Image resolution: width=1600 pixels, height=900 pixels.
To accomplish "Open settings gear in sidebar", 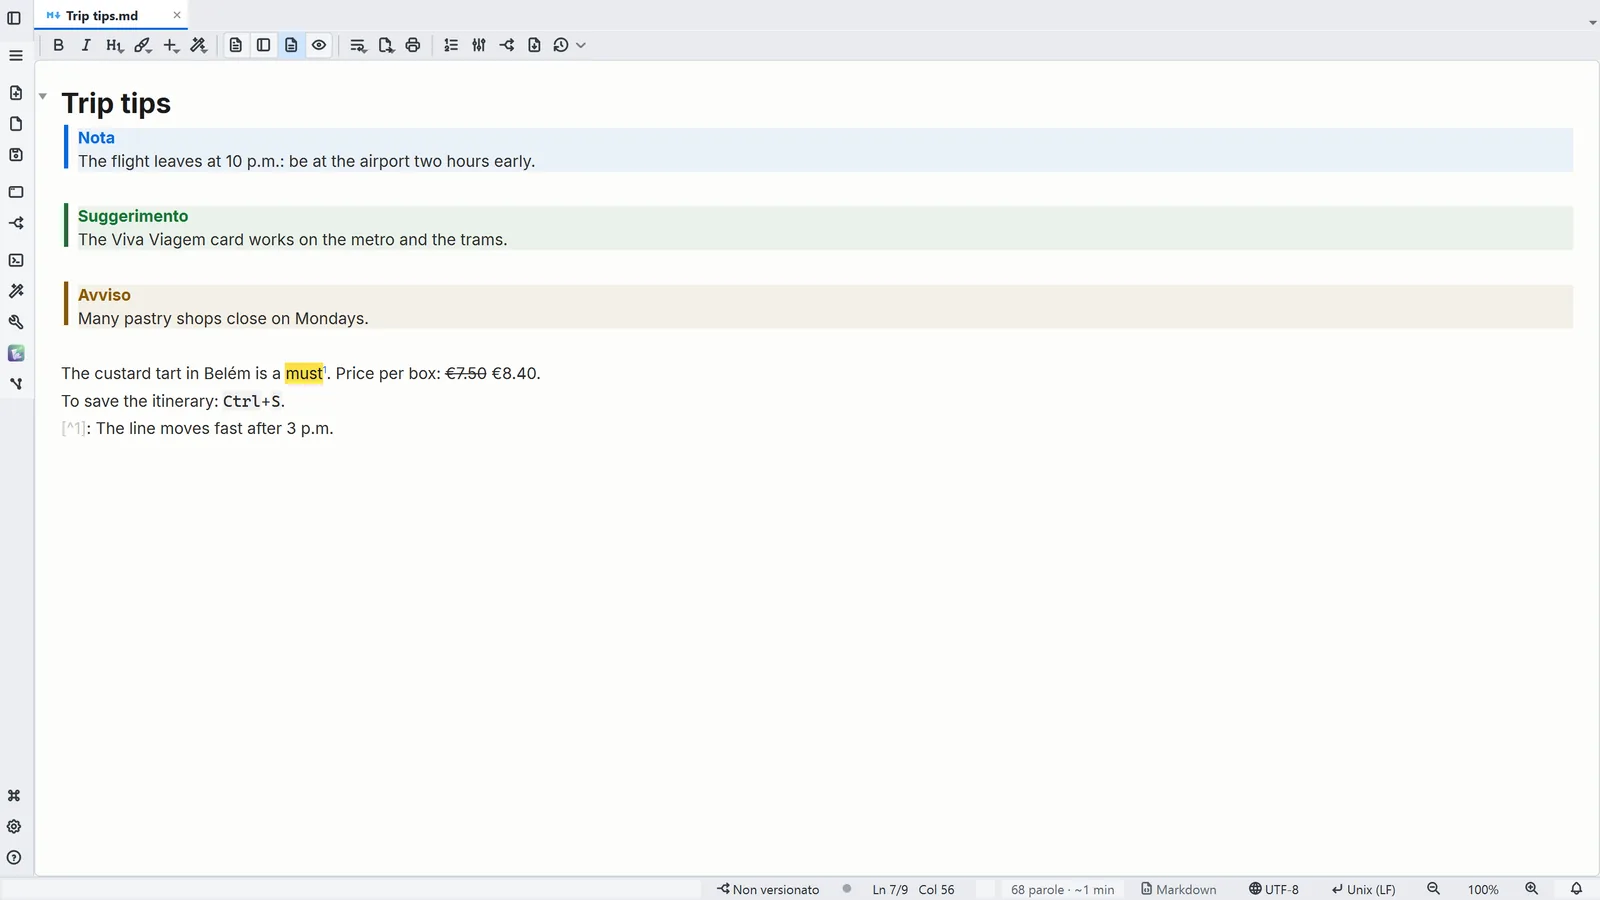I will (x=14, y=827).
